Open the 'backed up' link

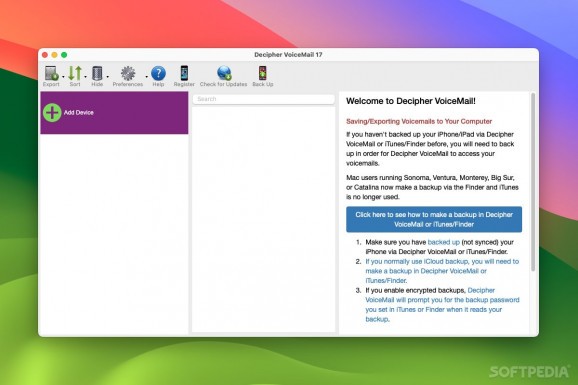443,242
